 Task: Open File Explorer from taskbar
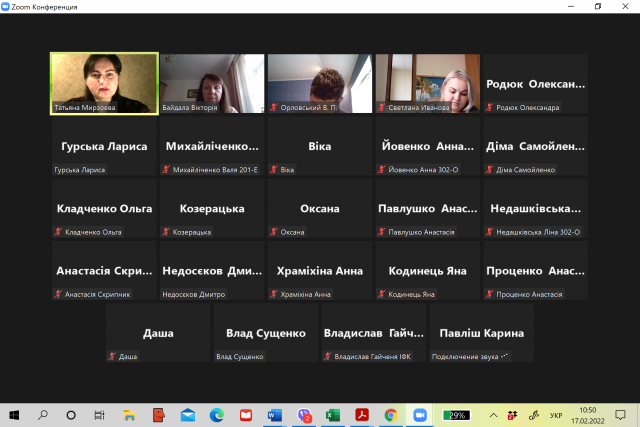click(x=129, y=416)
